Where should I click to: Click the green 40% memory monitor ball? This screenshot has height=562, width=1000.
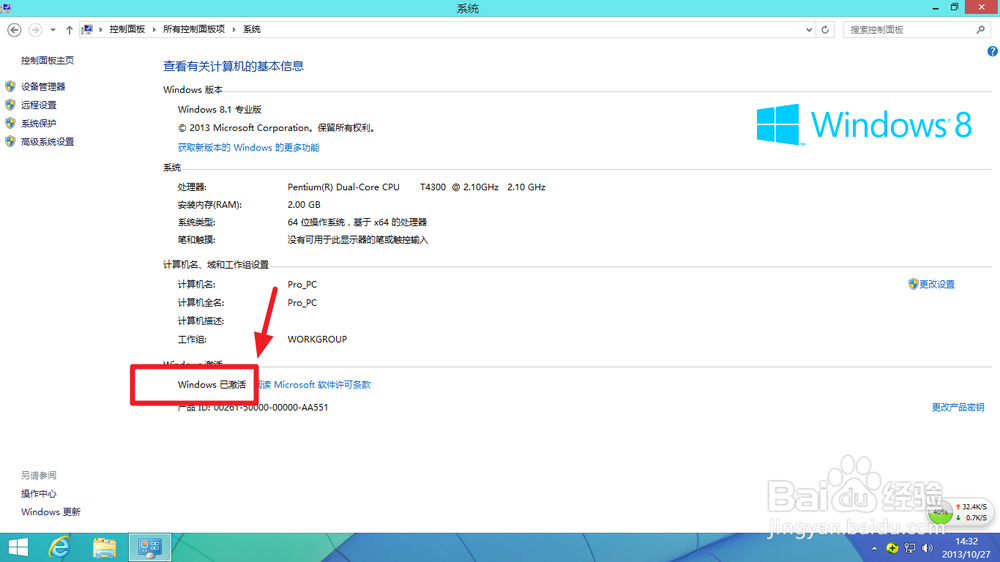940,512
